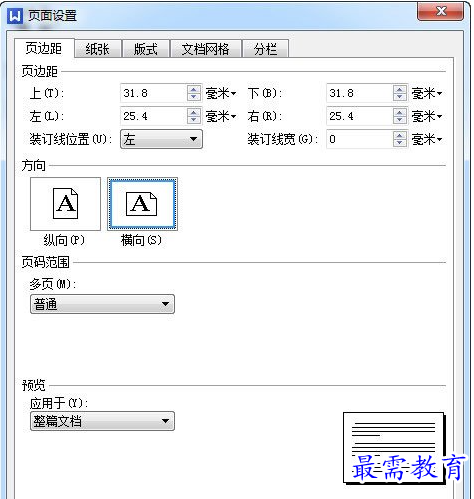The image size is (474, 499).
Task: Open the 毫米 unit dropdown for 左(L)
Action: coord(221,116)
